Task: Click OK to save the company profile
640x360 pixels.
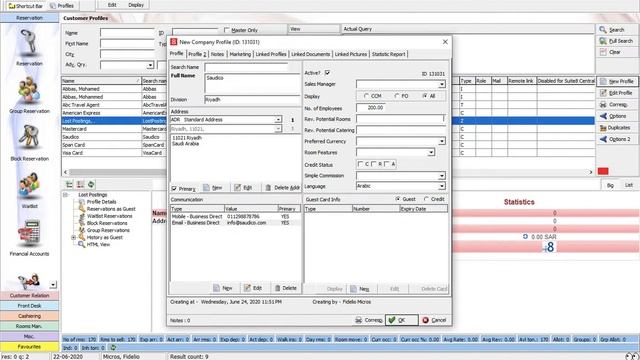Action: click(x=402, y=320)
